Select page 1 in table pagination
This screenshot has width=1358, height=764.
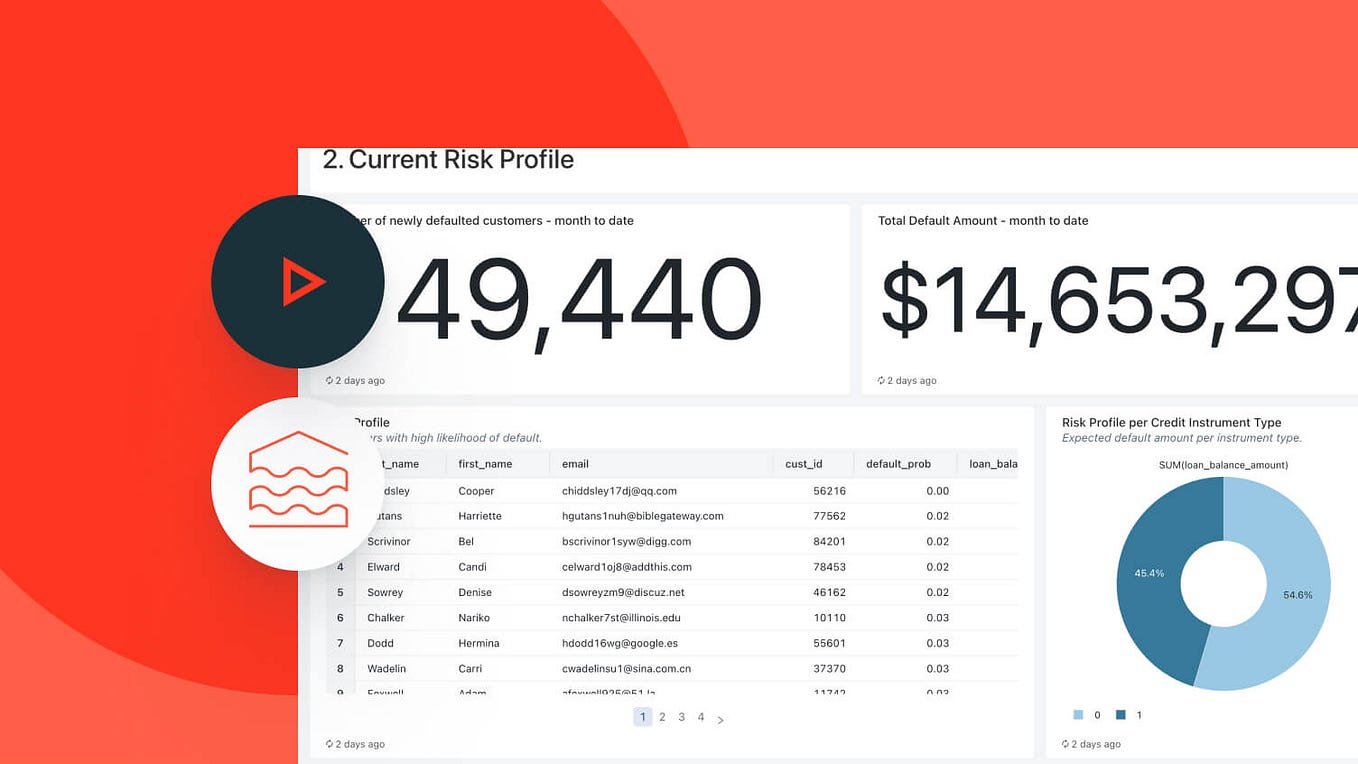click(x=643, y=717)
